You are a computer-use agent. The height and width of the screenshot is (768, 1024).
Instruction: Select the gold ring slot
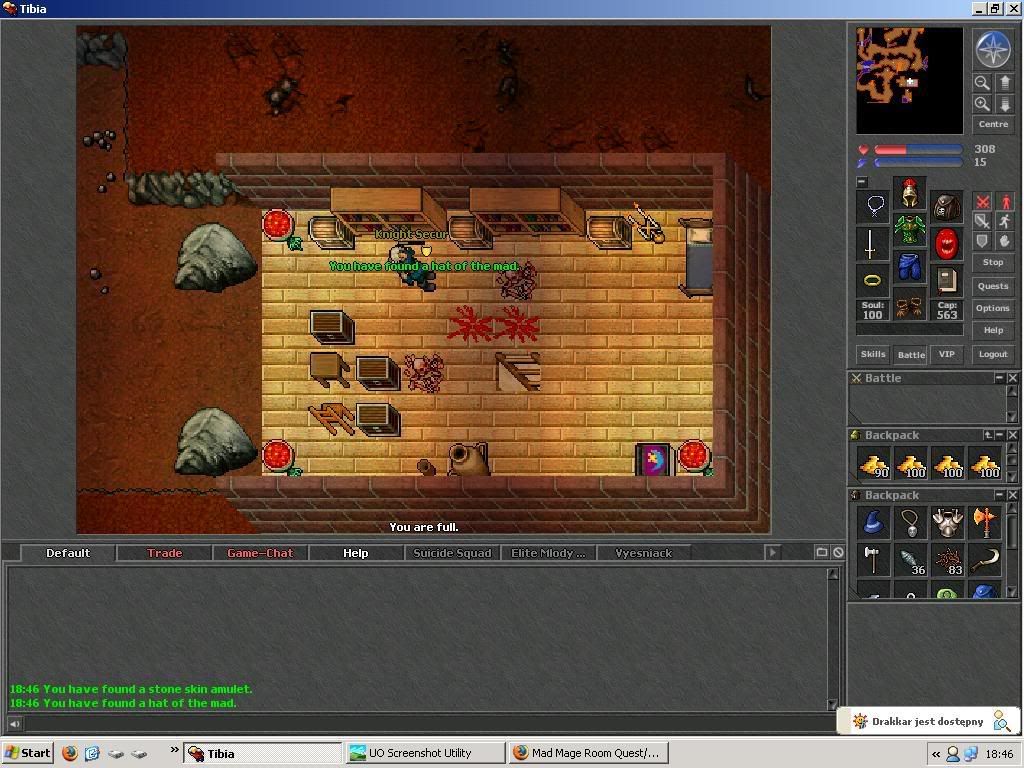point(872,281)
